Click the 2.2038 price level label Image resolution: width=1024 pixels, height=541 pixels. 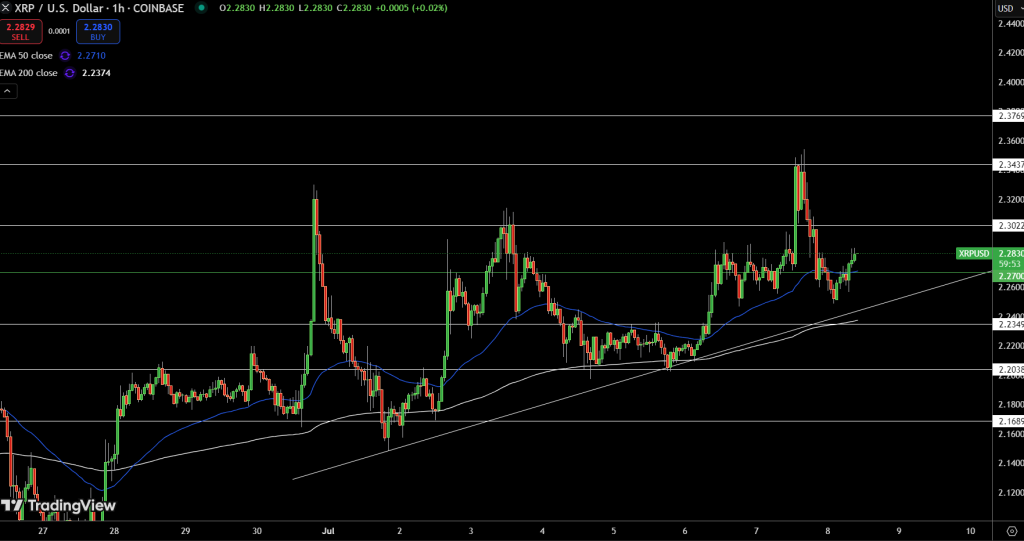click(x=1008, y=369)
